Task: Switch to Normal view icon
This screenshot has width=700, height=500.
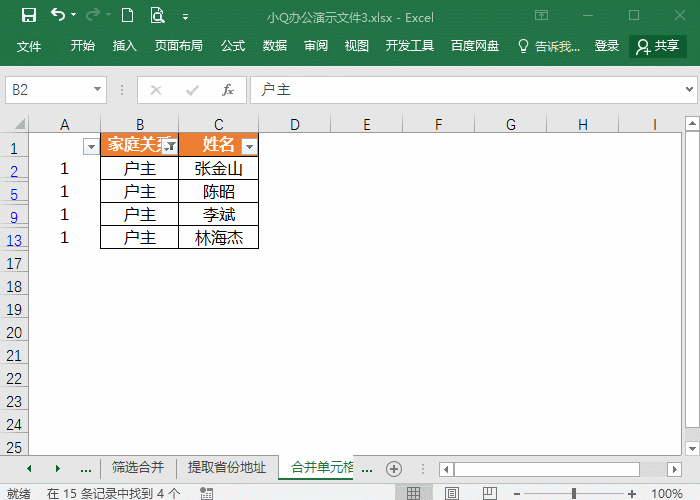Action: (x=413, y=493)
